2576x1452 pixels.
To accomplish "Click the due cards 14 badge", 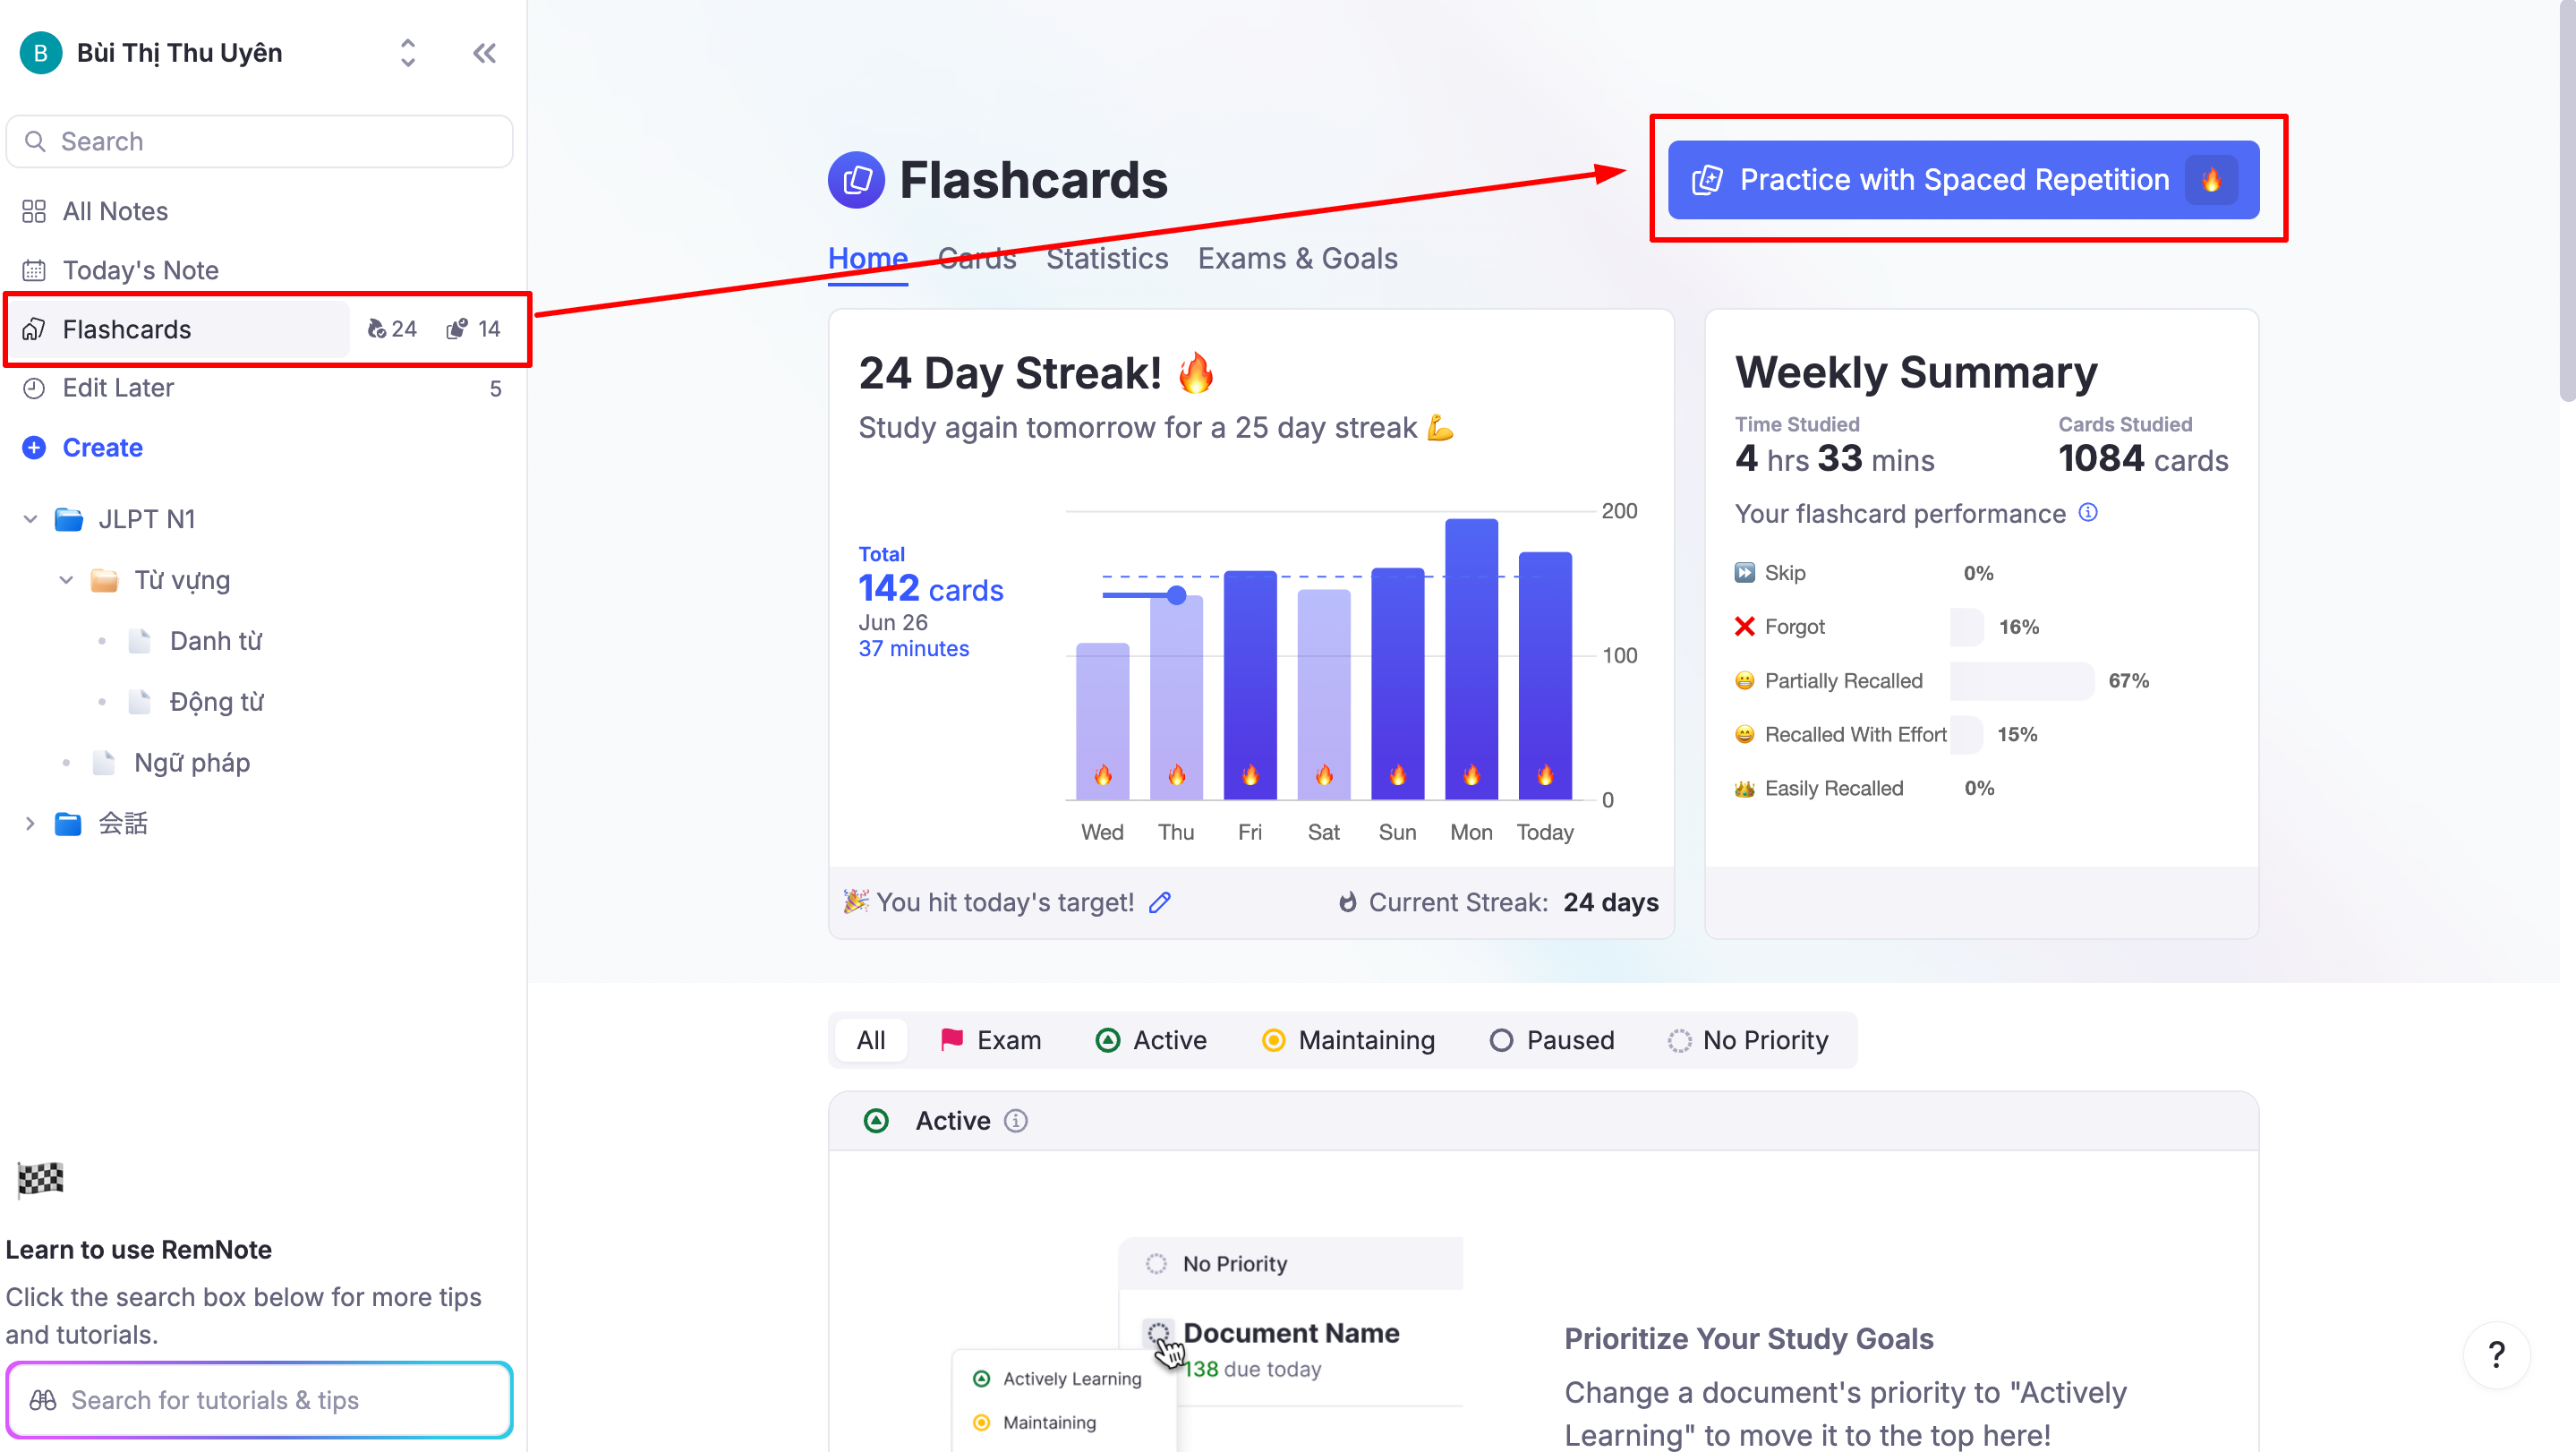I will [473, 329].
